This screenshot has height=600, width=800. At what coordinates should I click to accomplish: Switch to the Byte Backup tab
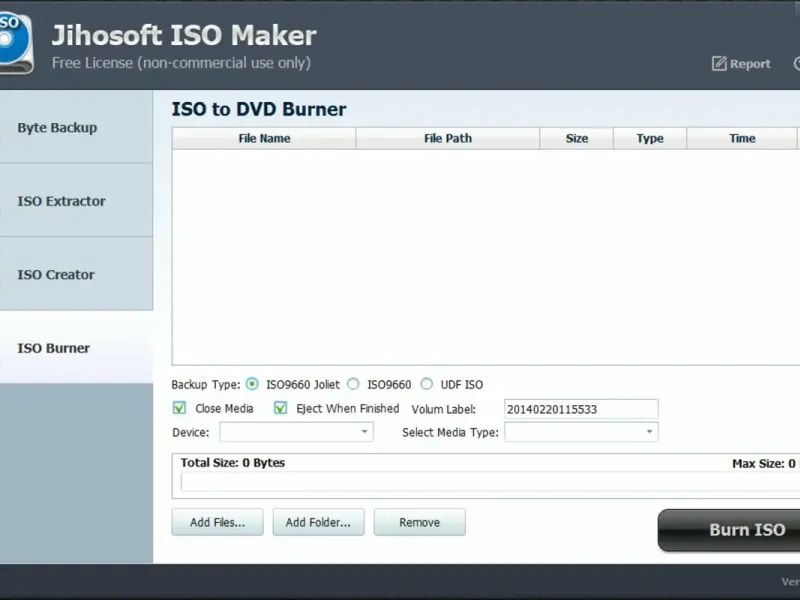point(76,128)
